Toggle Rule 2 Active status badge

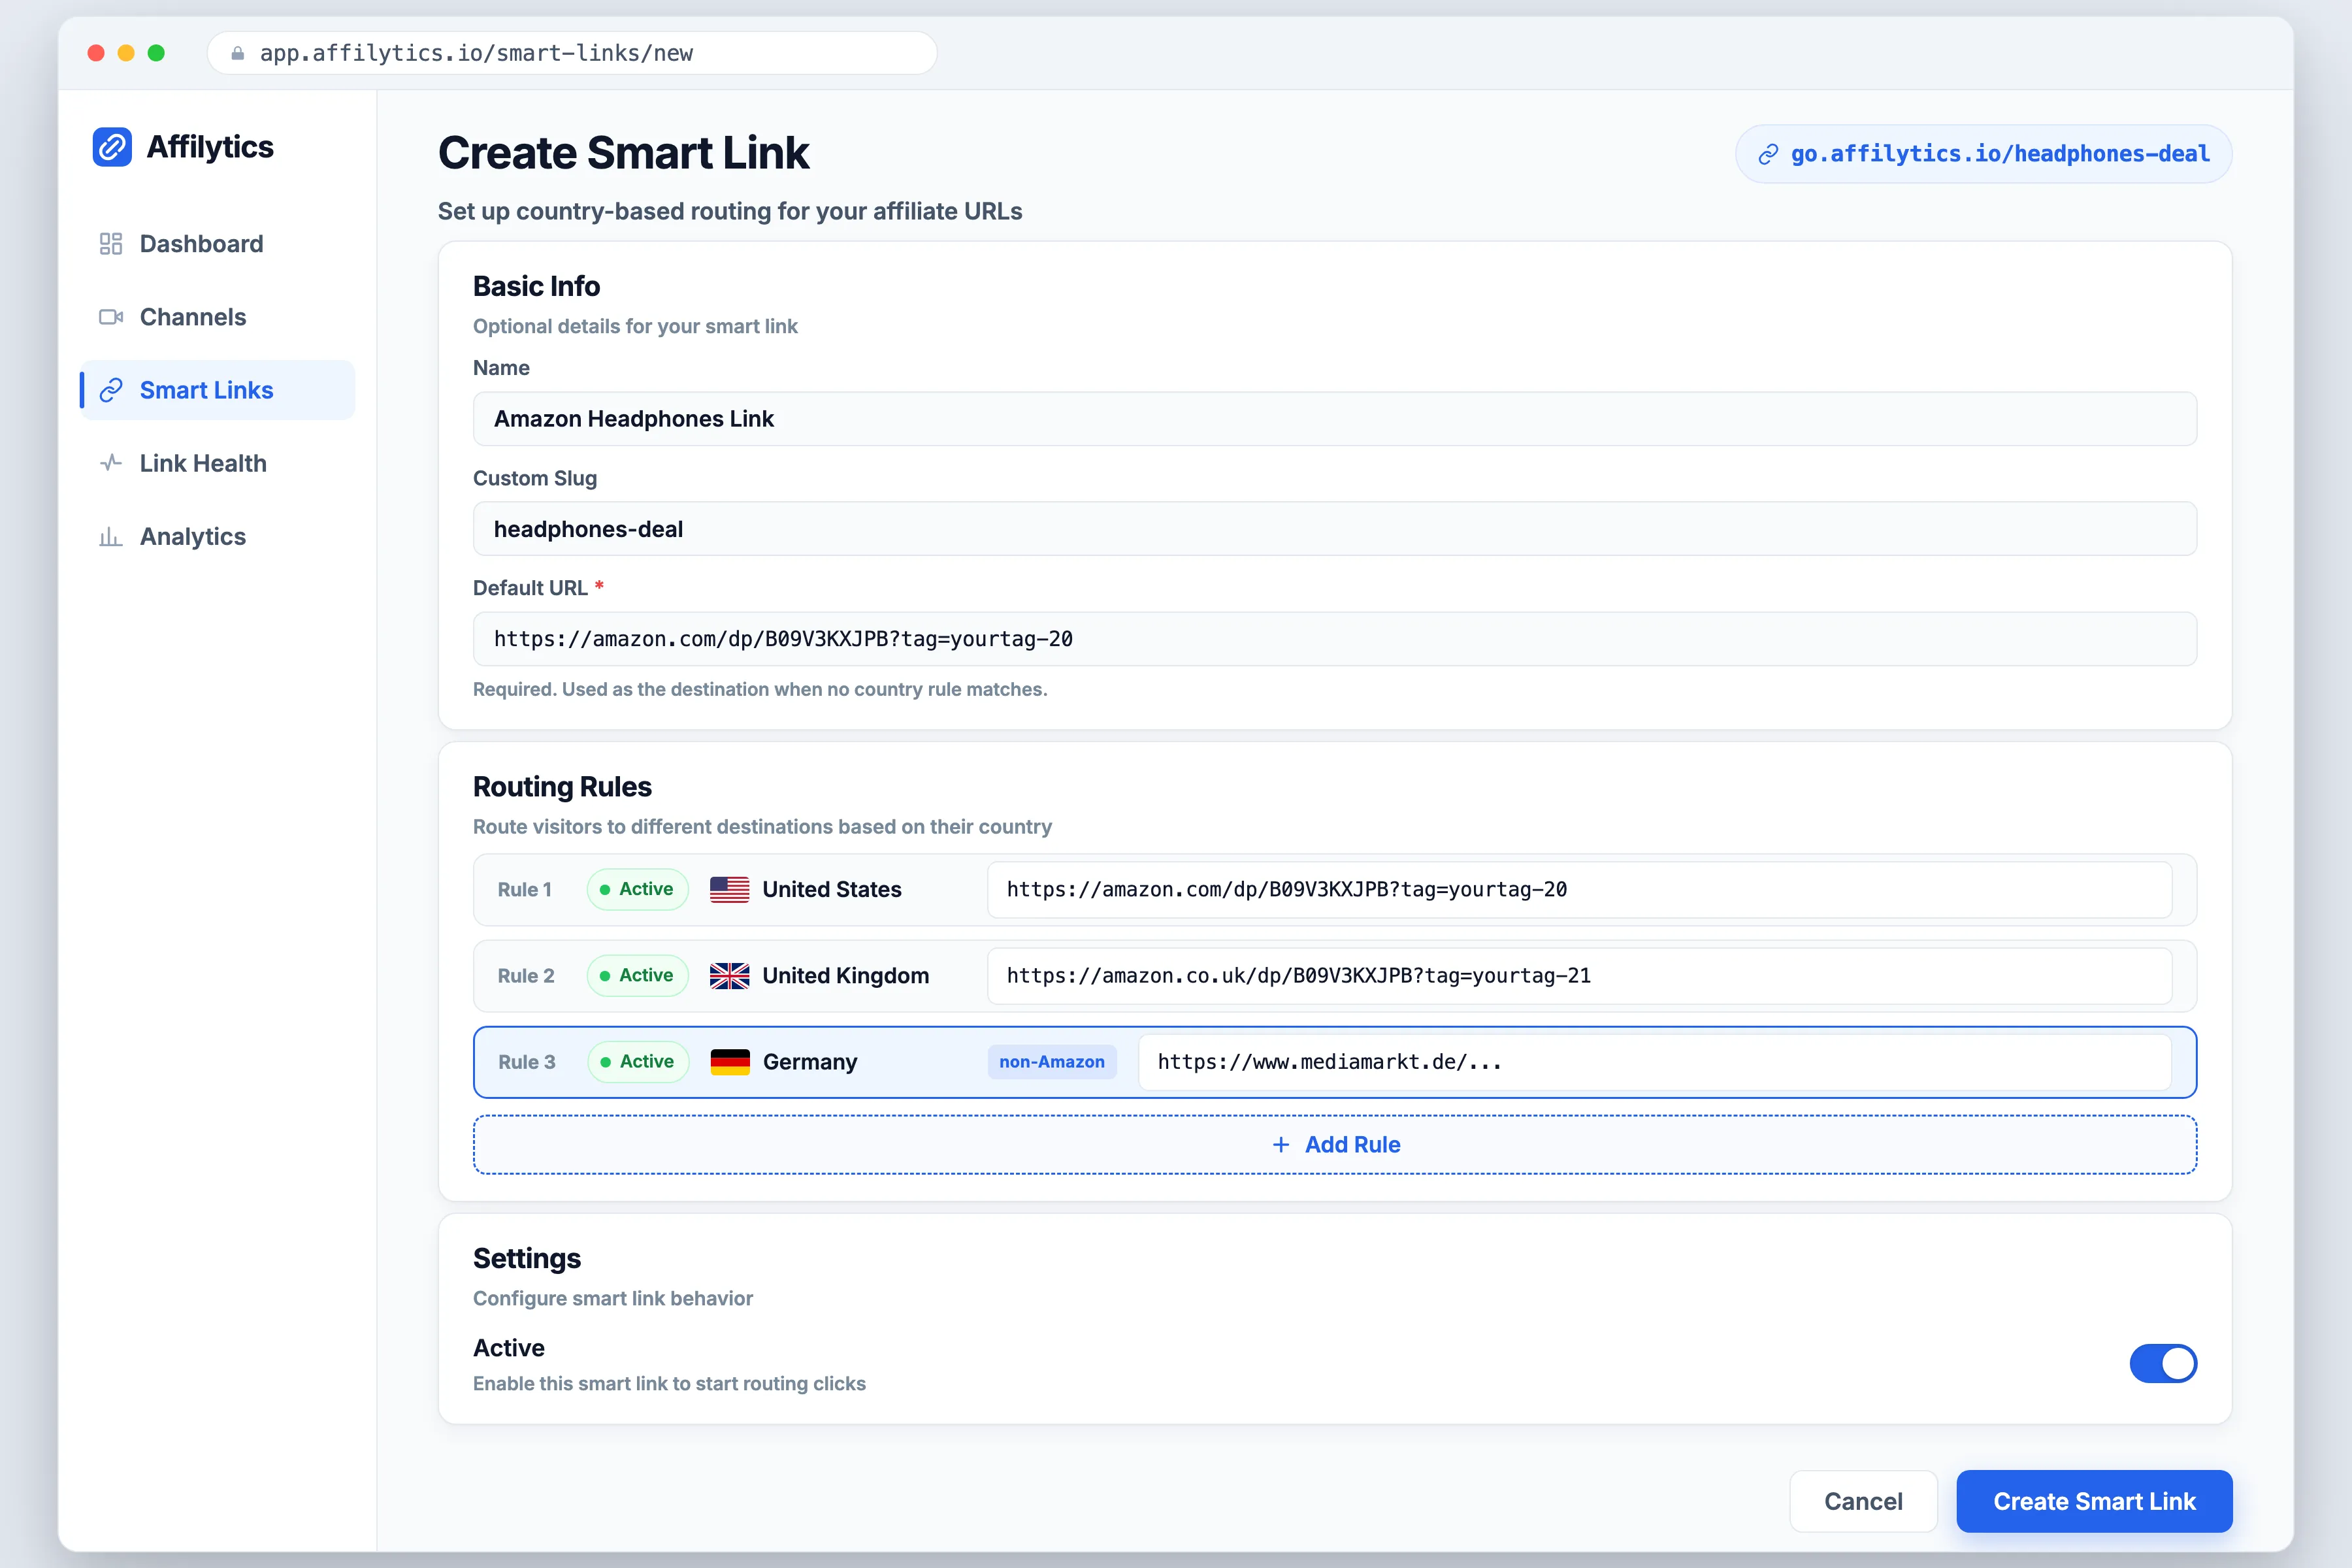coord(637,976)
